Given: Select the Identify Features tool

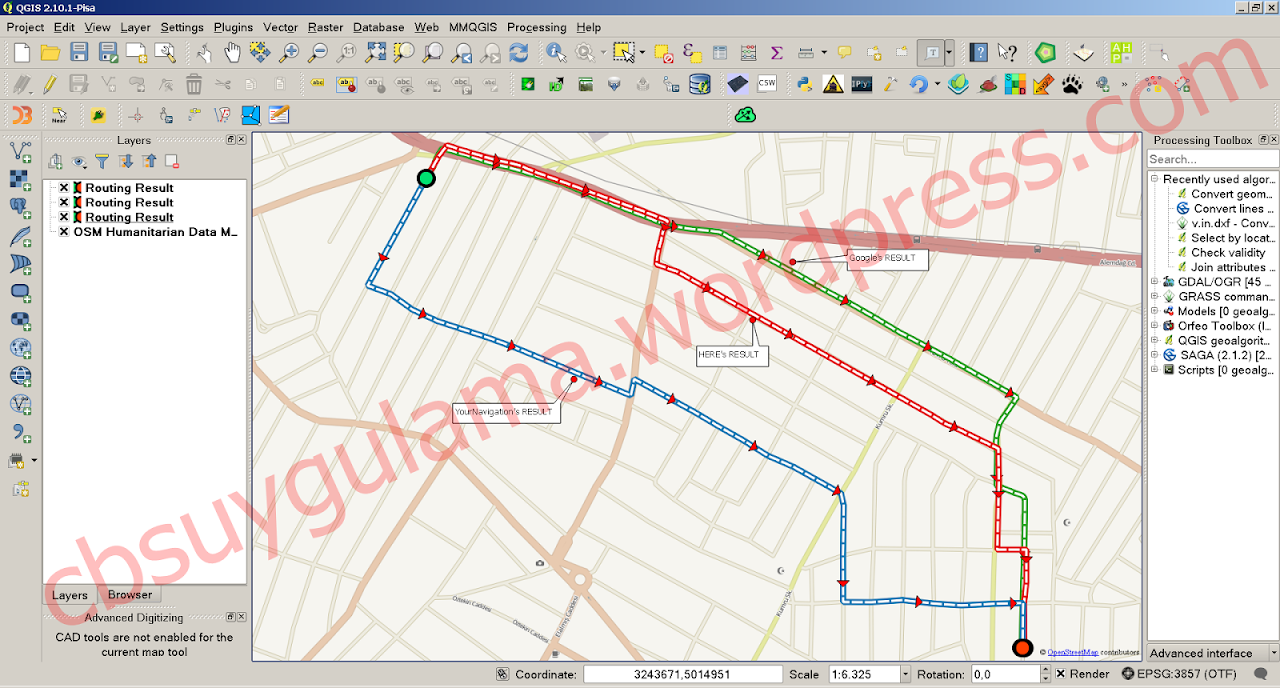Looking at the screenshot, I should pyautogui.click(x=556, y=52).
